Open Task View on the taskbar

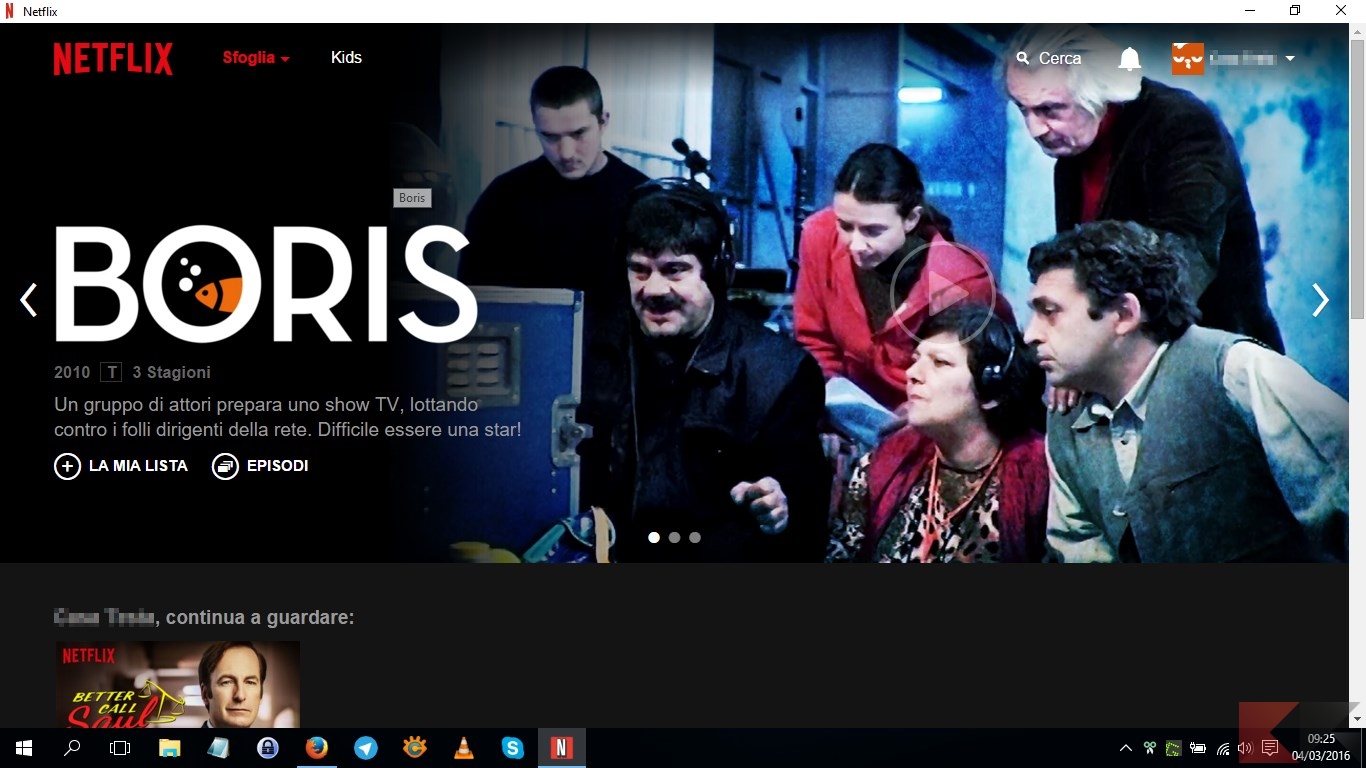click(x=120, y=748)
